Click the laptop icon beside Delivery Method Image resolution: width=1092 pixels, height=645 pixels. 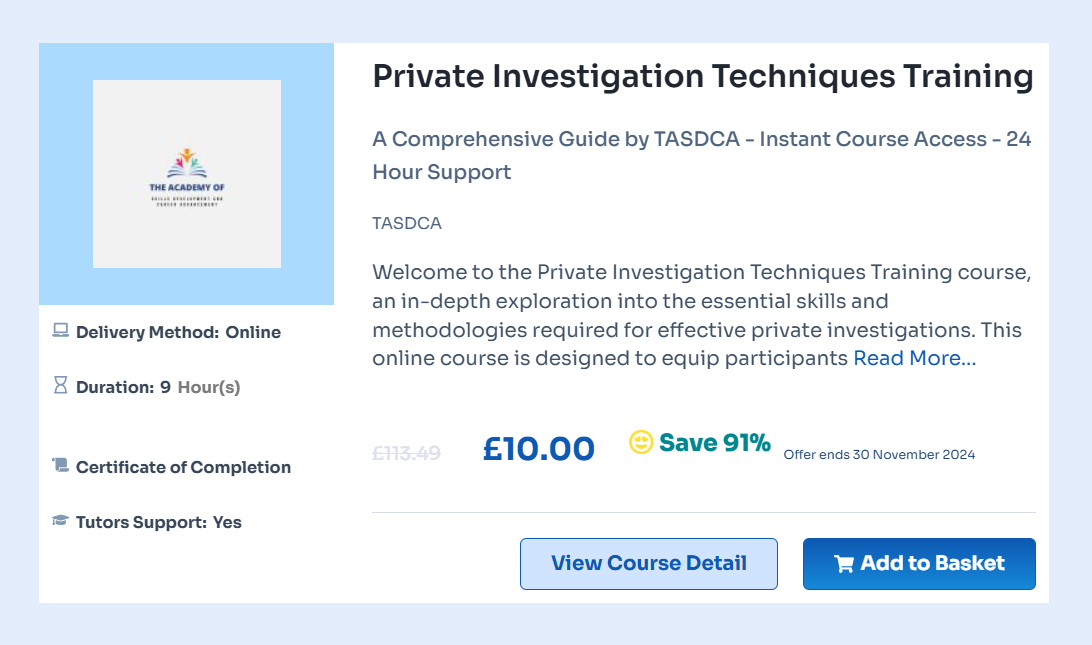click(61, 330)
